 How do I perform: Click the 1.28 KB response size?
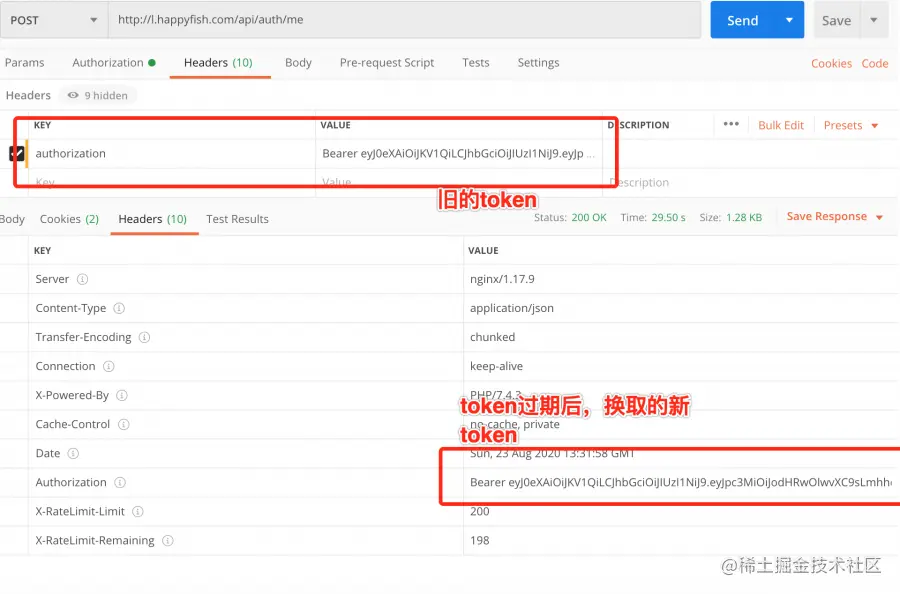pos(744,218)
